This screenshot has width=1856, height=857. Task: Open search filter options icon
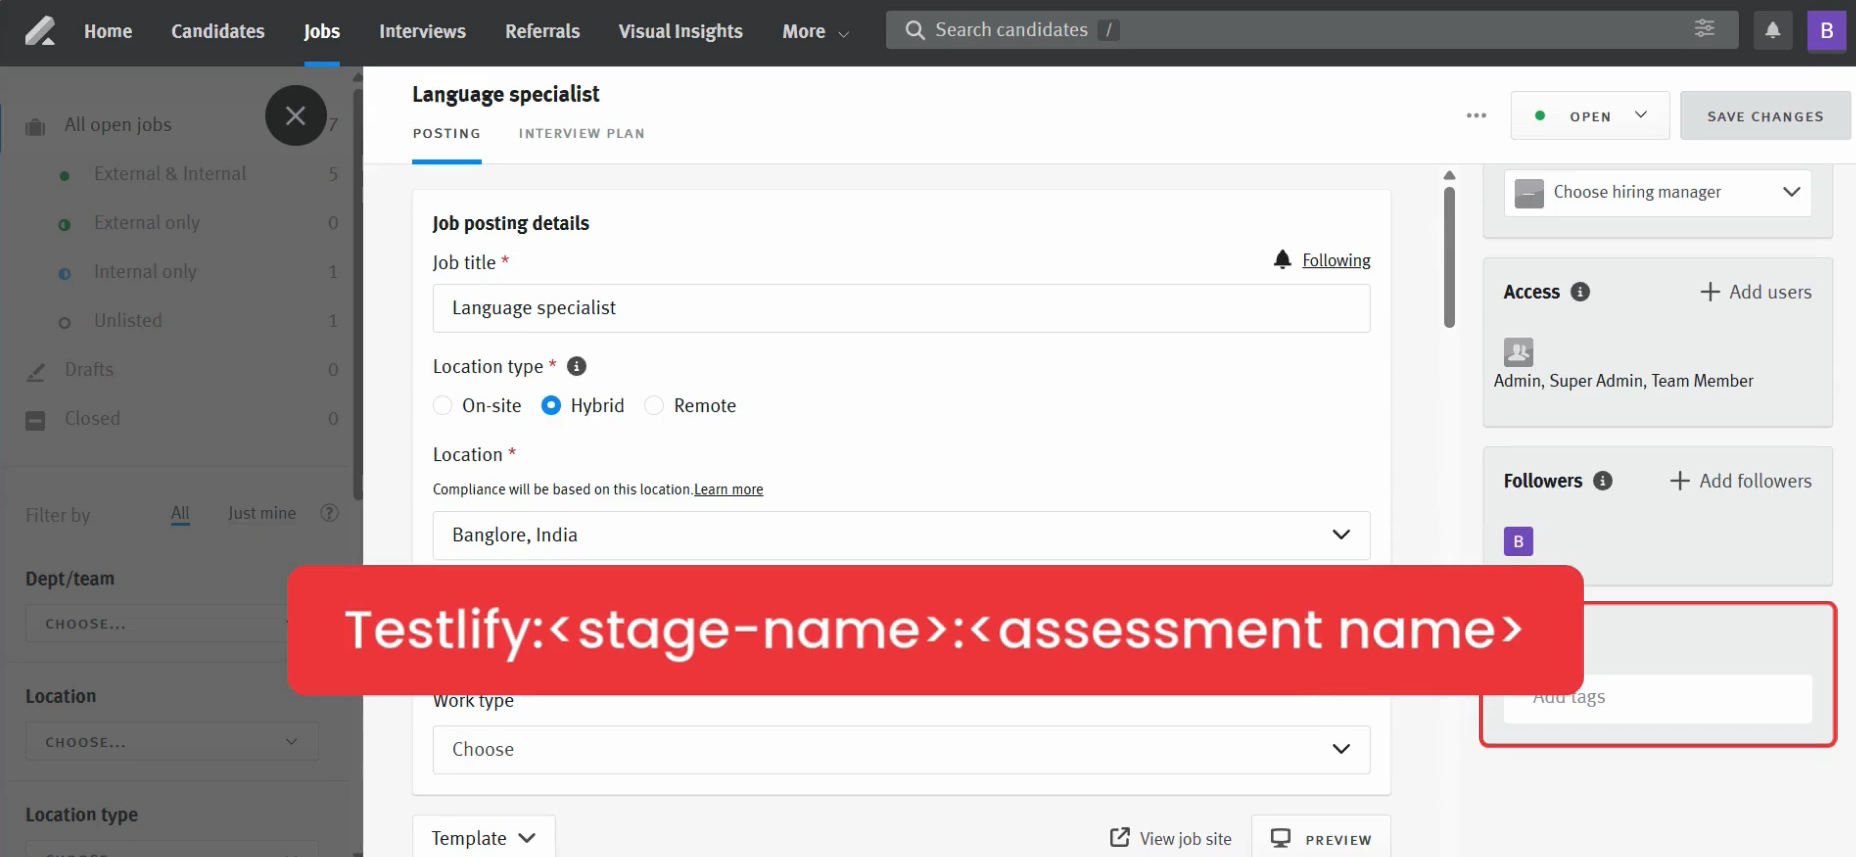[x=1705, y=29]
